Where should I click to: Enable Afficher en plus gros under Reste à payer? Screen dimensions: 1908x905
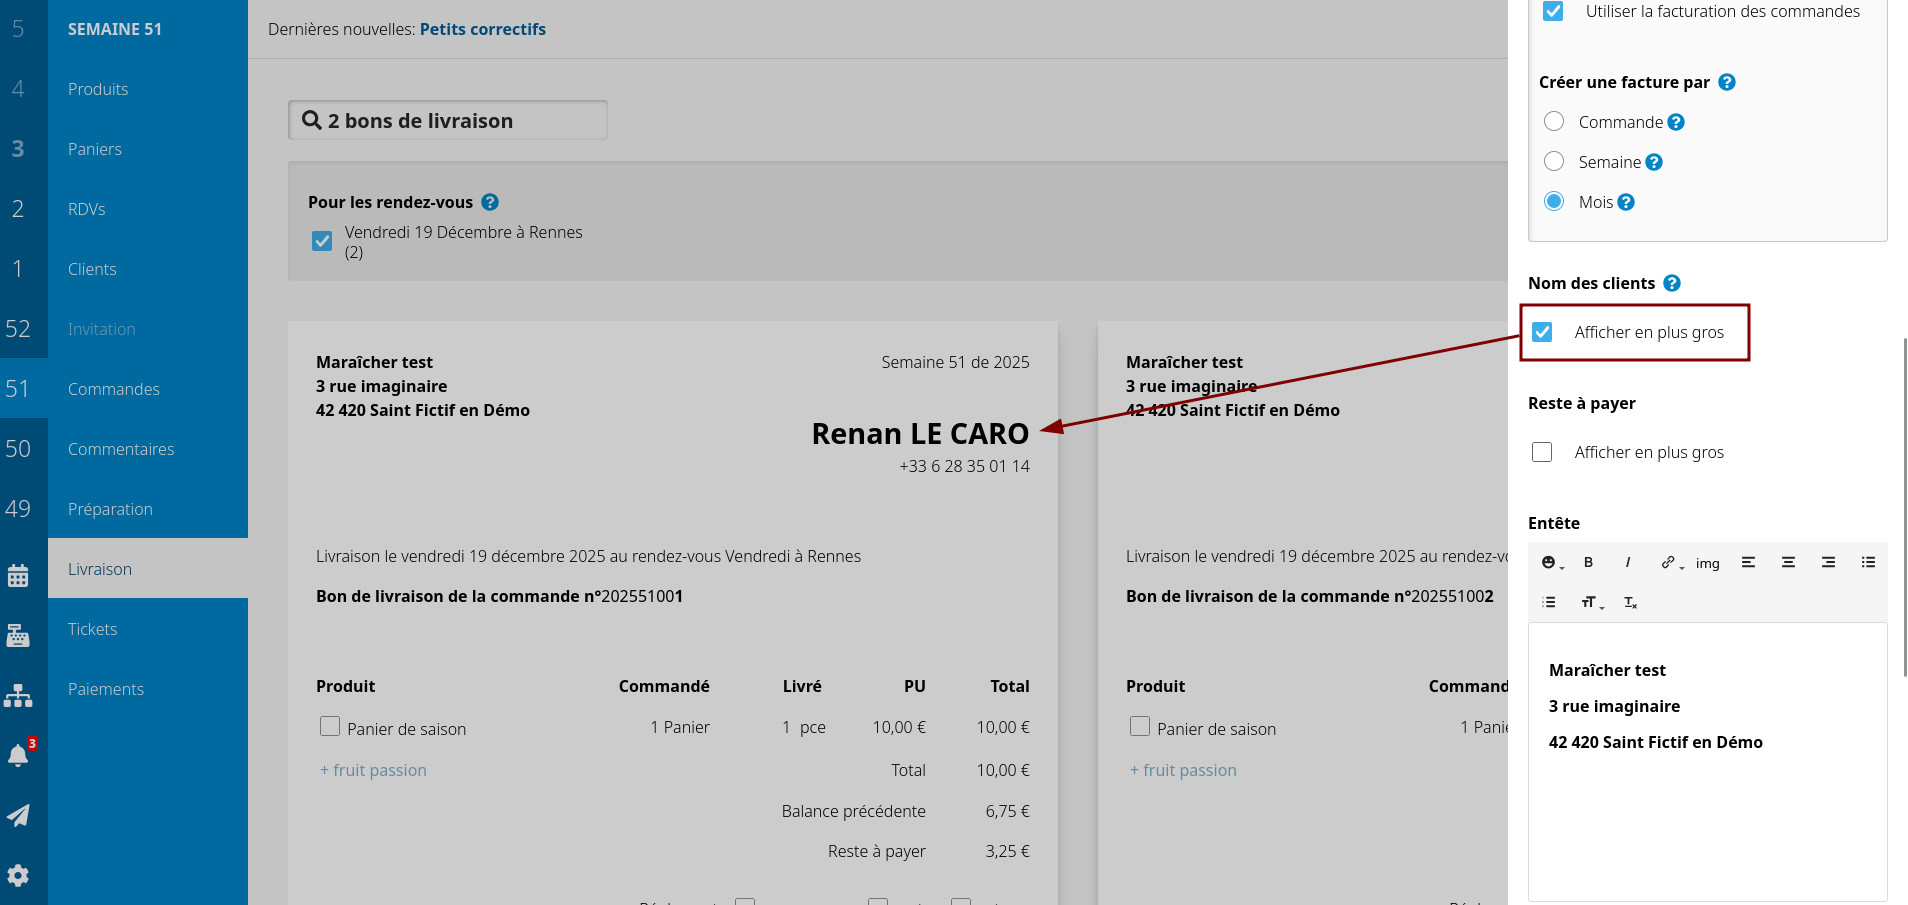(1542, 452)
